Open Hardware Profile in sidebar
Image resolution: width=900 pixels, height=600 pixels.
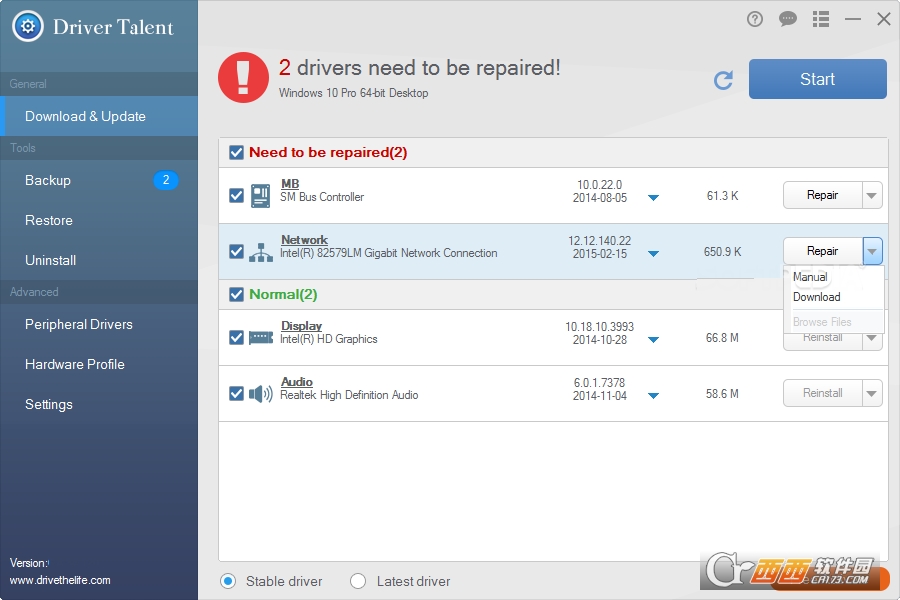(99, 365)
